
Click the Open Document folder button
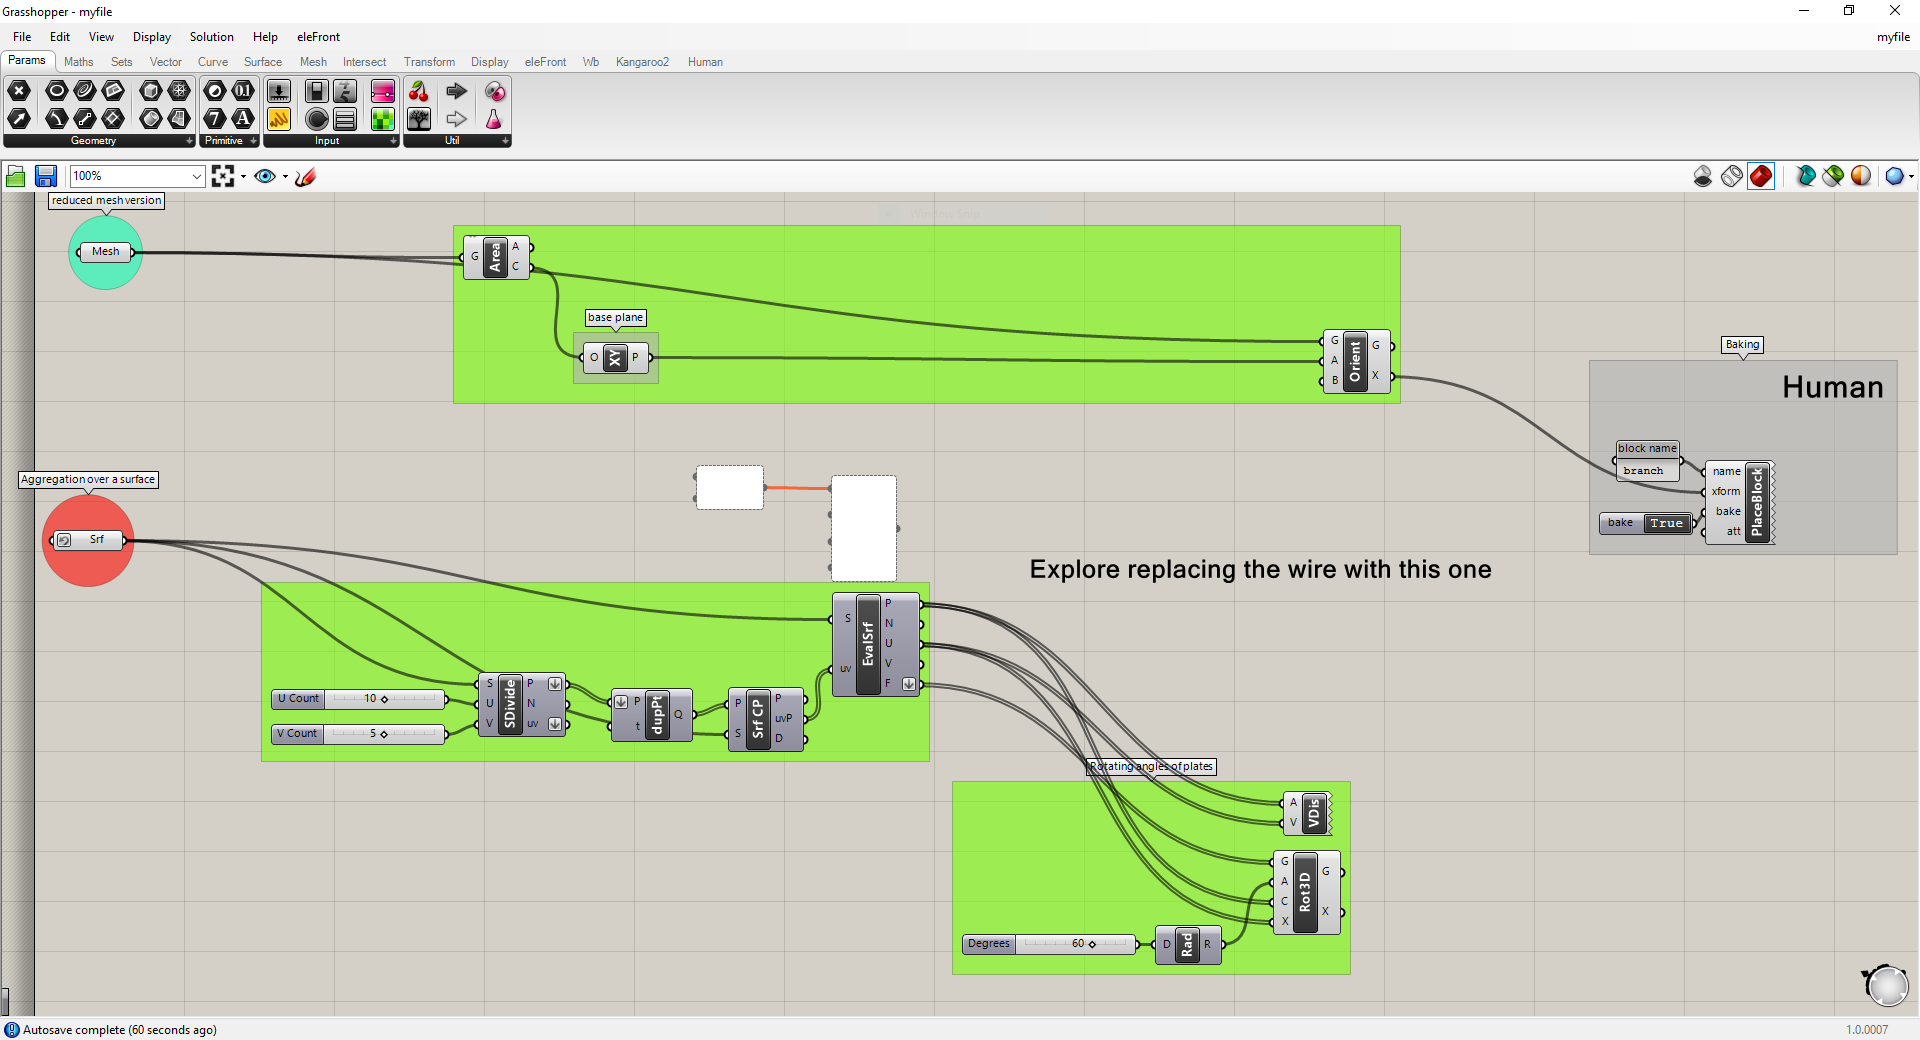[x=15, y=176]
